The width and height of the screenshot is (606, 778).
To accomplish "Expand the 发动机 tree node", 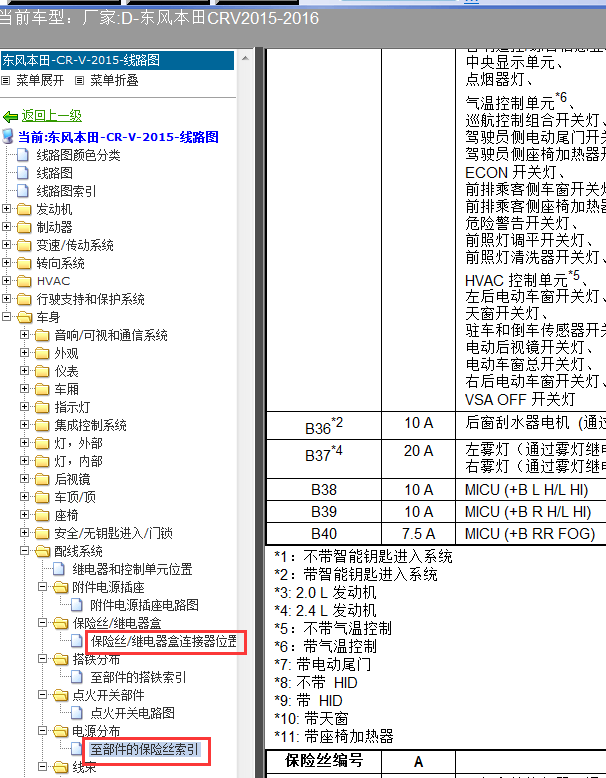I will tap(6, 209).
